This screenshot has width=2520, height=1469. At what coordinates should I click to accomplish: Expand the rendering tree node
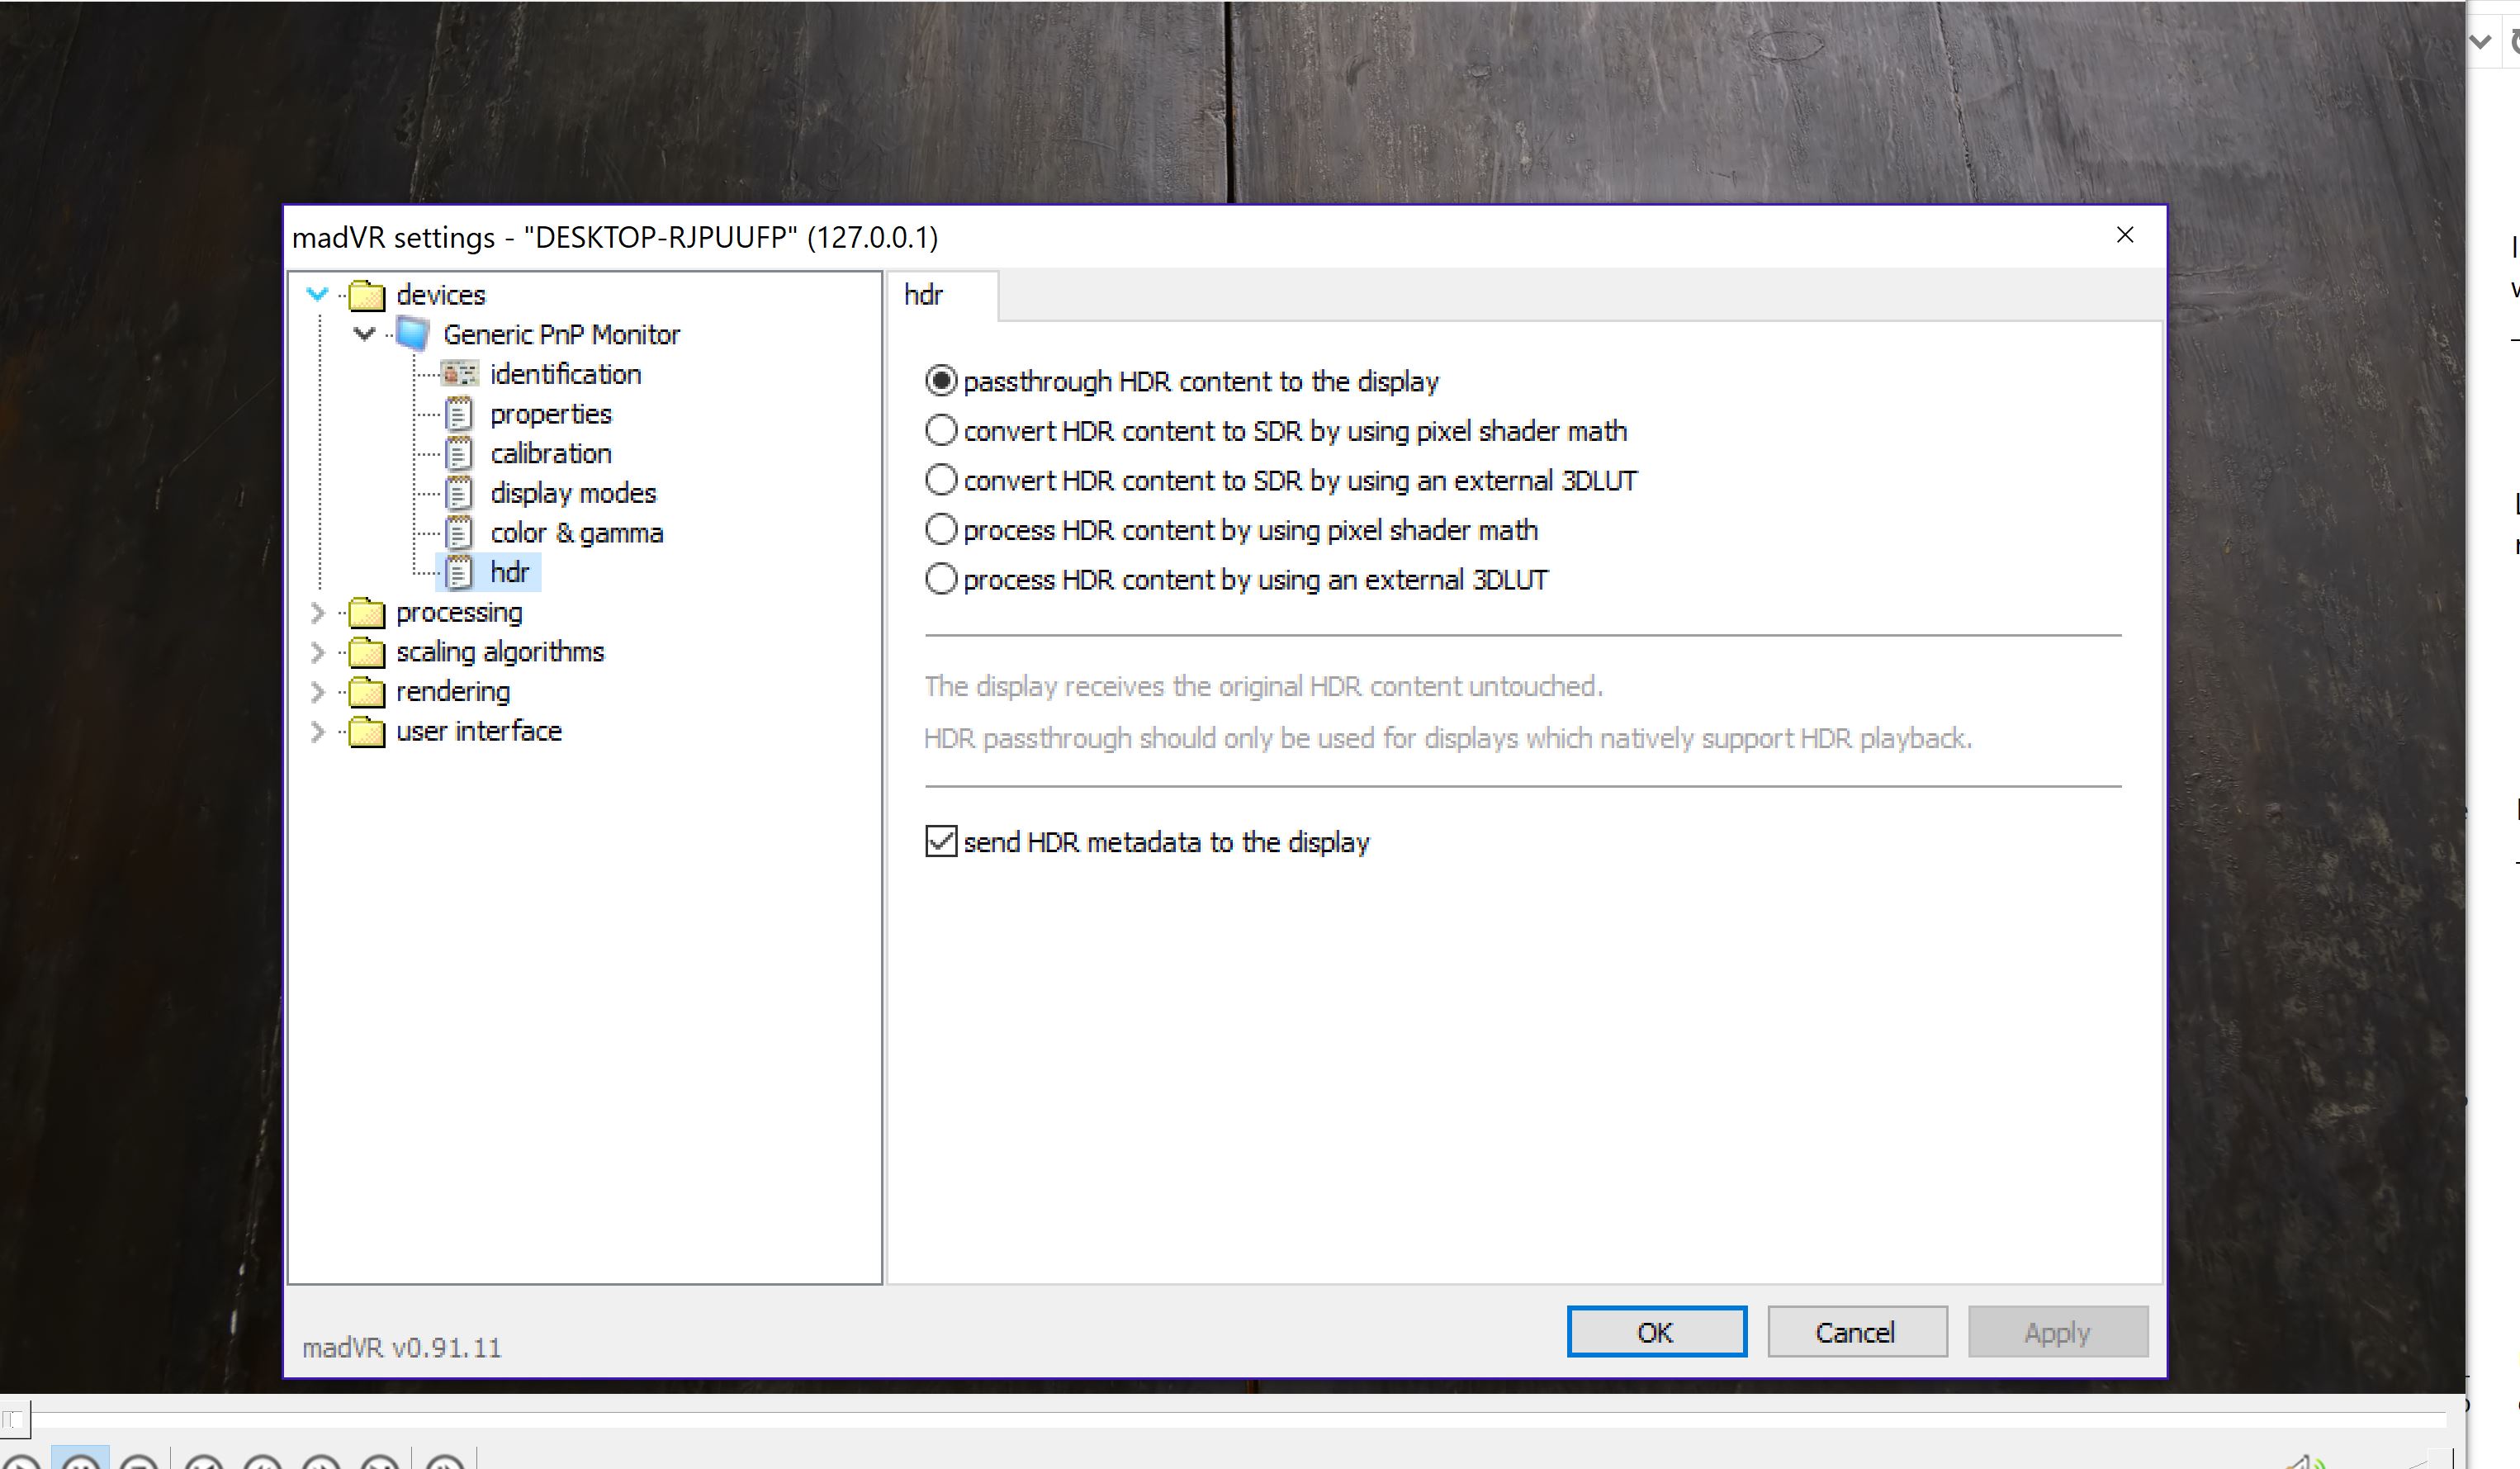point(318,692)
